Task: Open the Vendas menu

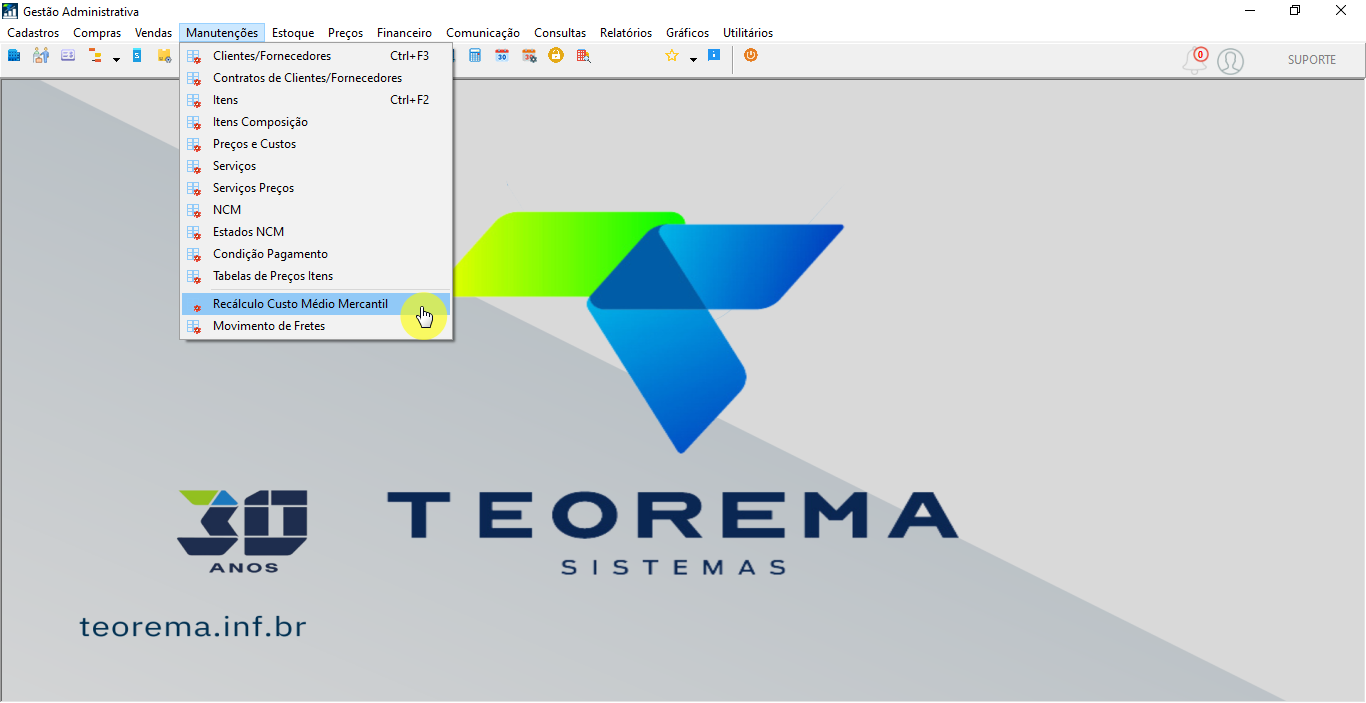Action: coord(154,33)
